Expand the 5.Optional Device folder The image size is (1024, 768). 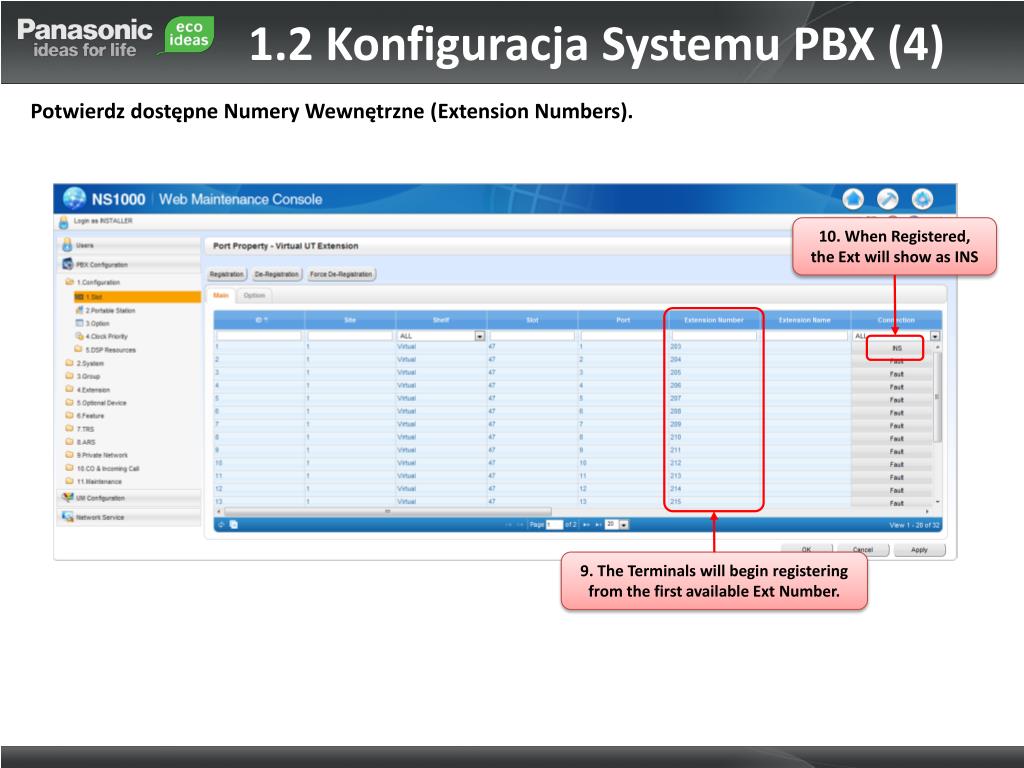click(69, 402)
